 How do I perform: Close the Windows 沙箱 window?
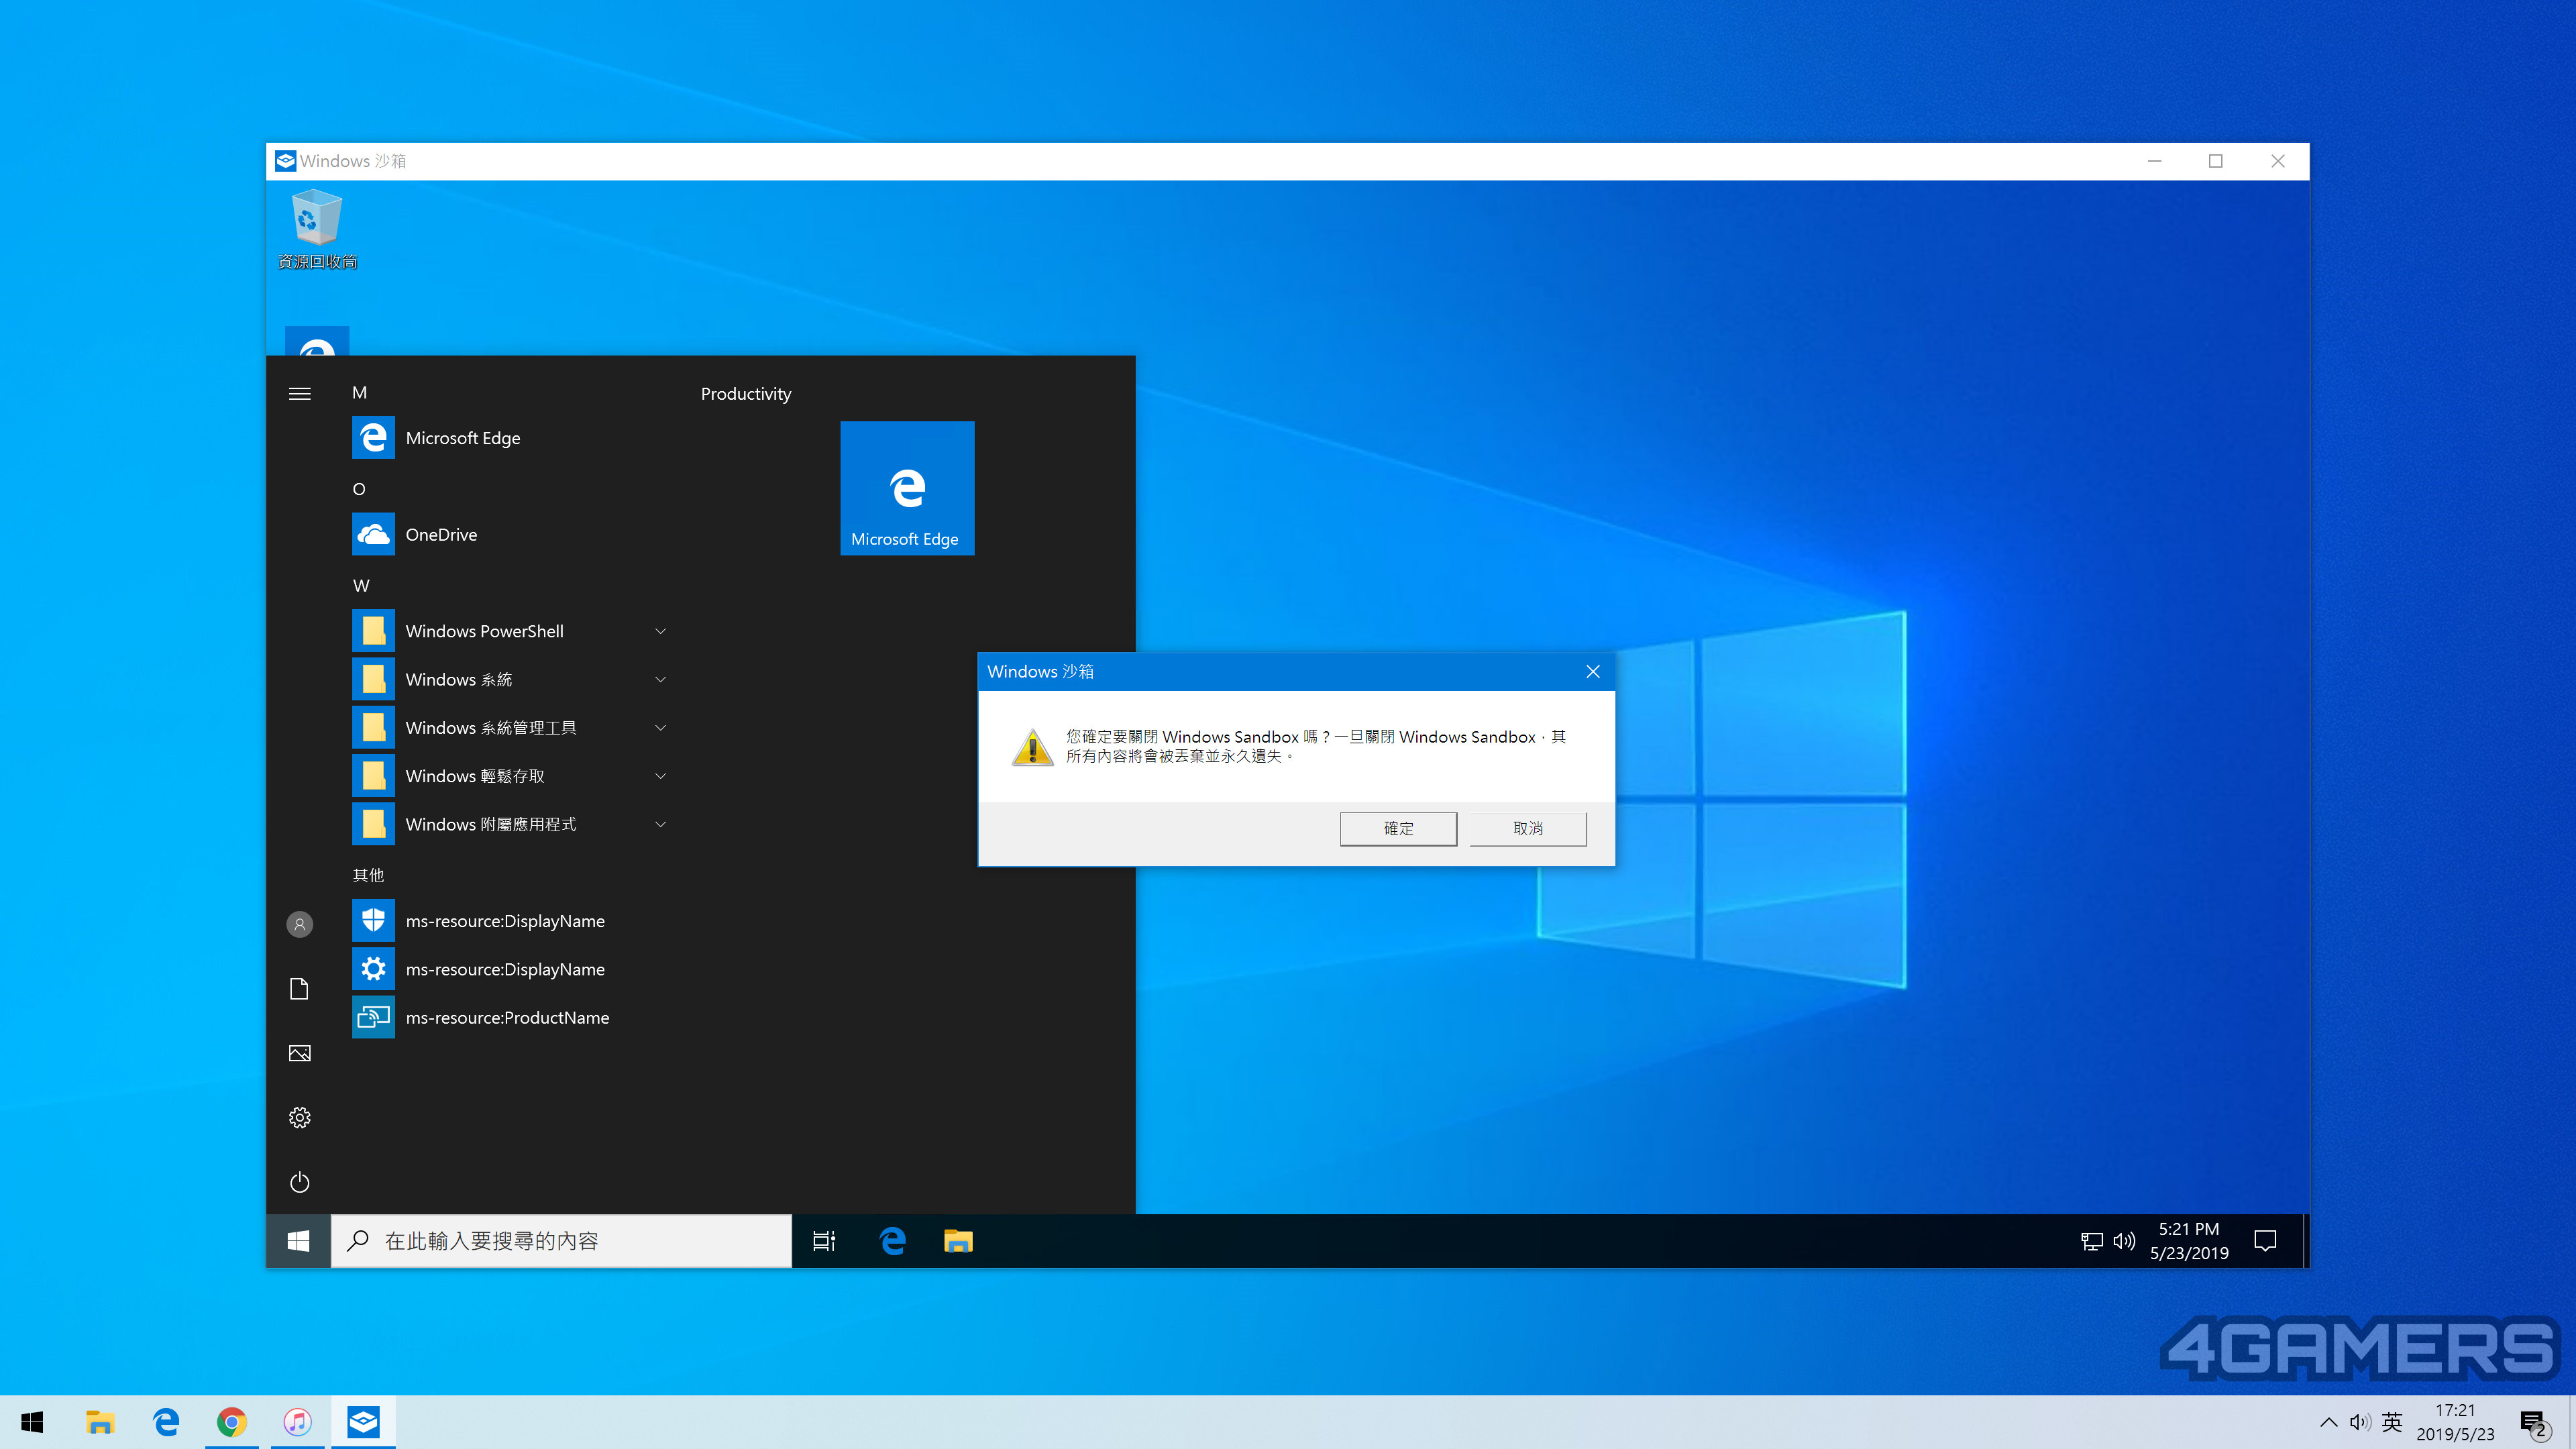(x=2278, y=161)
